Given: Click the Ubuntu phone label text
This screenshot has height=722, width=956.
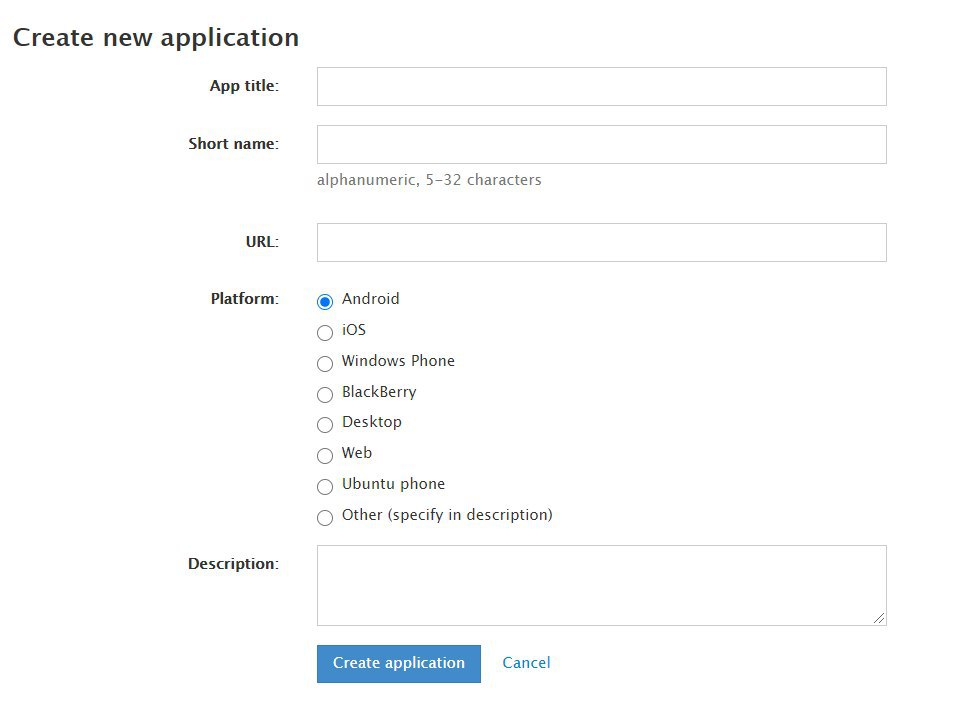Looking at the screenshot, I should tap(393, 484).
